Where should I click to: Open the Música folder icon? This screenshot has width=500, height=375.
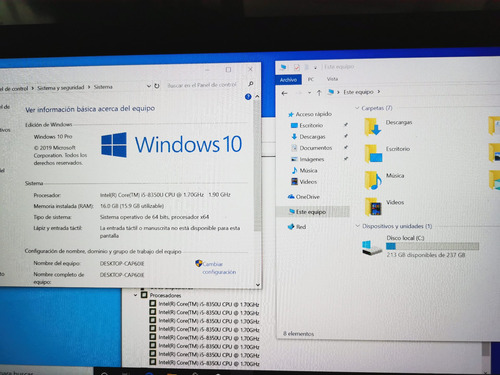pos(373,180)
